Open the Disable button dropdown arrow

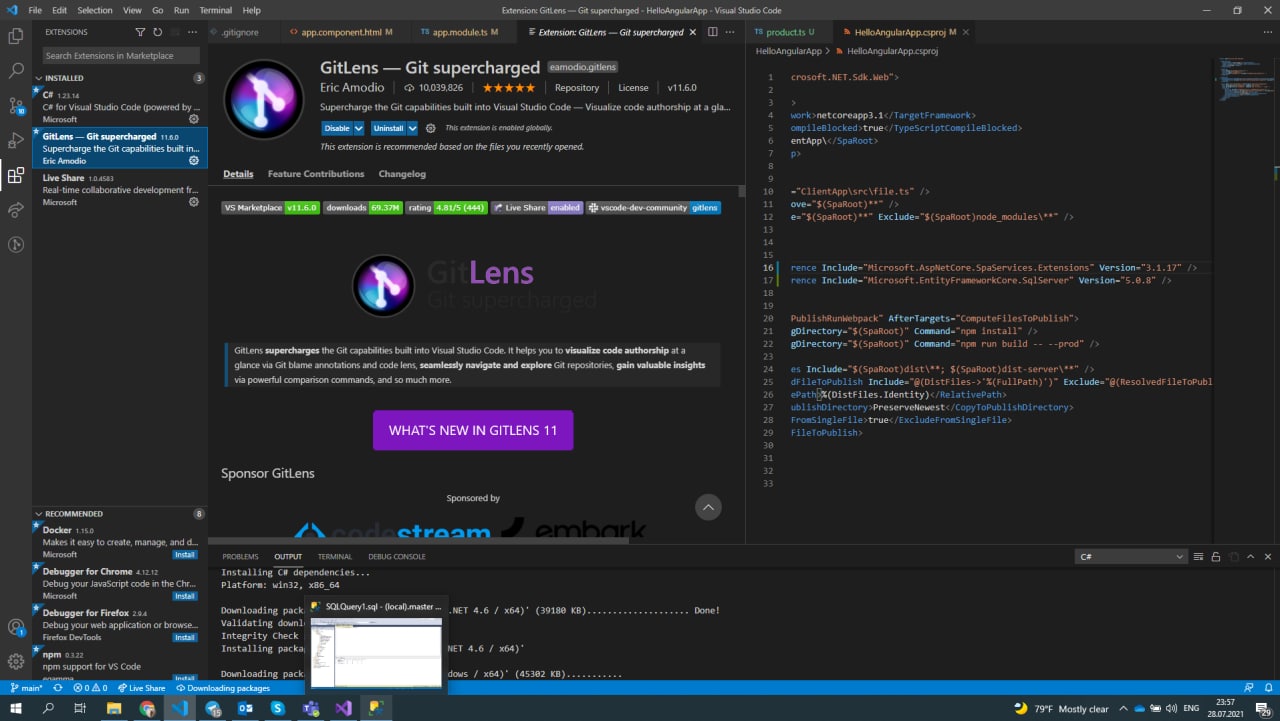click(x=359, y=128)
